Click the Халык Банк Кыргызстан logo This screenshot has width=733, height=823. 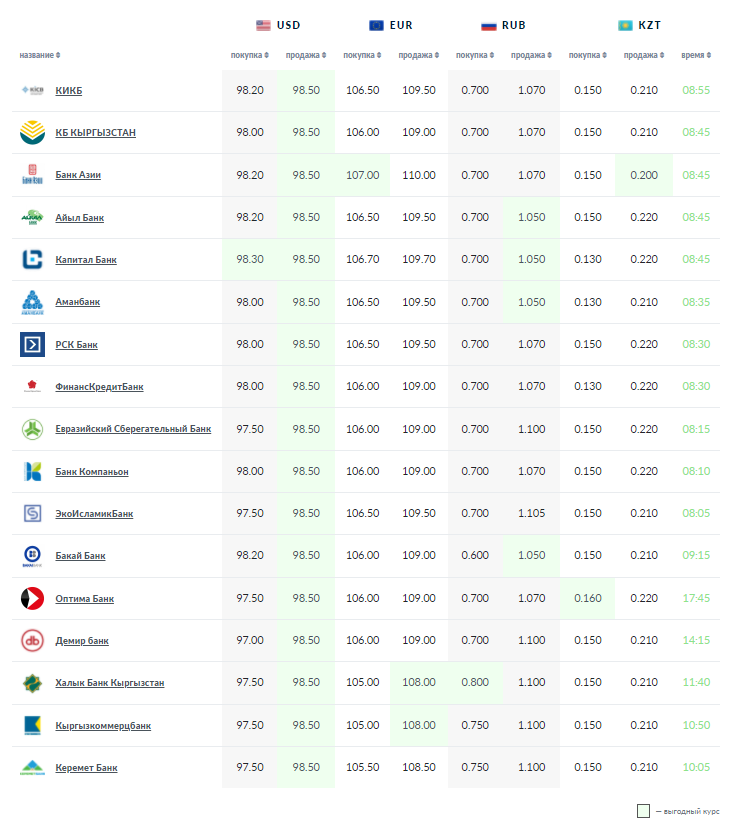pos(32,683)
